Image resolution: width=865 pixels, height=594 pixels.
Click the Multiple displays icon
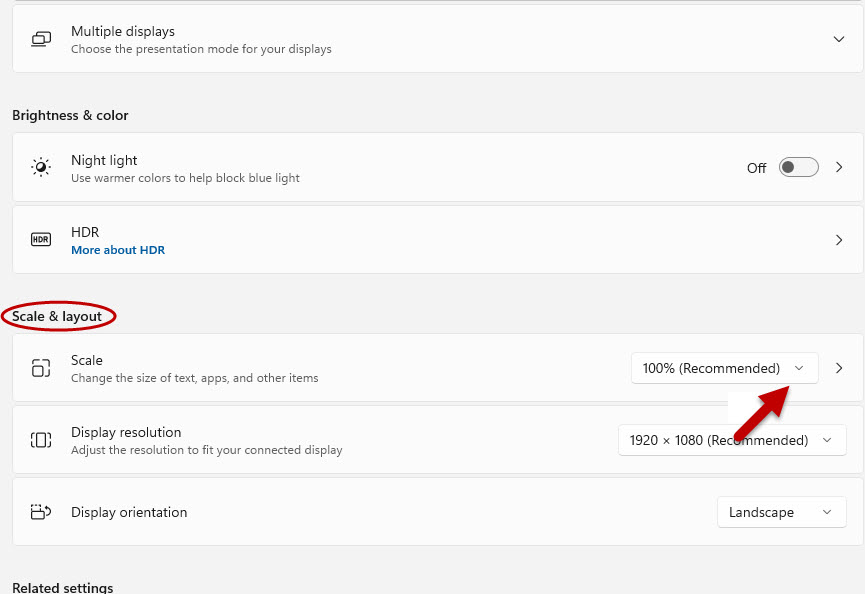coord(41,39)
